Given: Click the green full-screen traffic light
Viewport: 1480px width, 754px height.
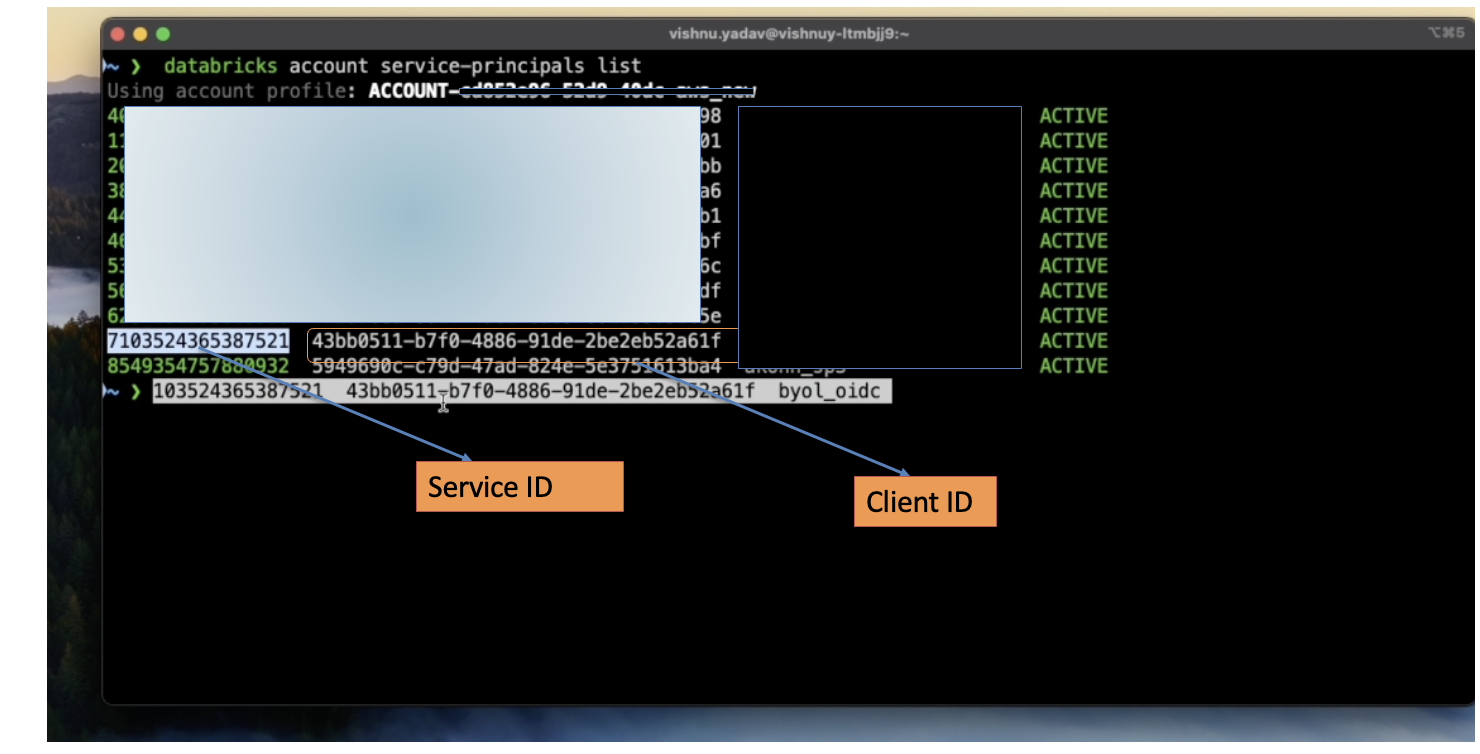Looking at the screenshot, I should [x=162, y=33].
